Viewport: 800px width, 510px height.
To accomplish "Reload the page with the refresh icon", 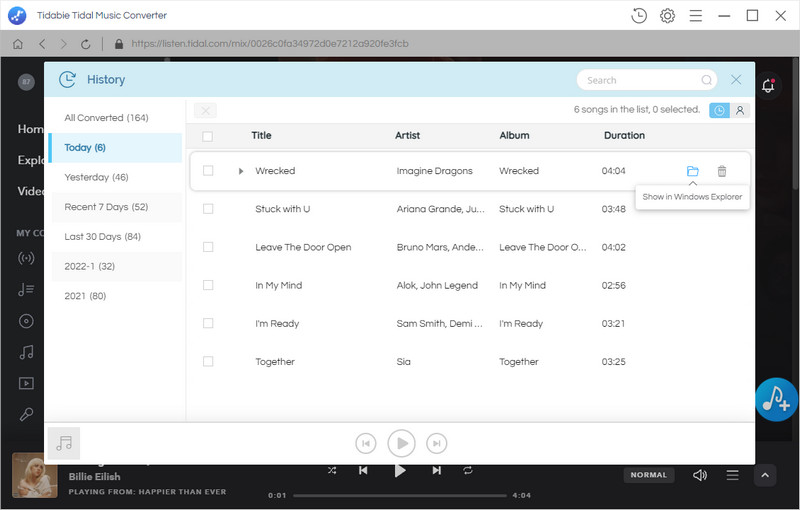I will (x=86, y=44).
